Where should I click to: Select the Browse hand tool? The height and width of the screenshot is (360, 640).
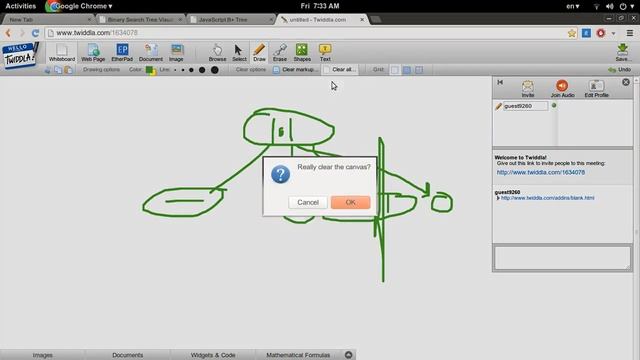[x=217, y=53]
